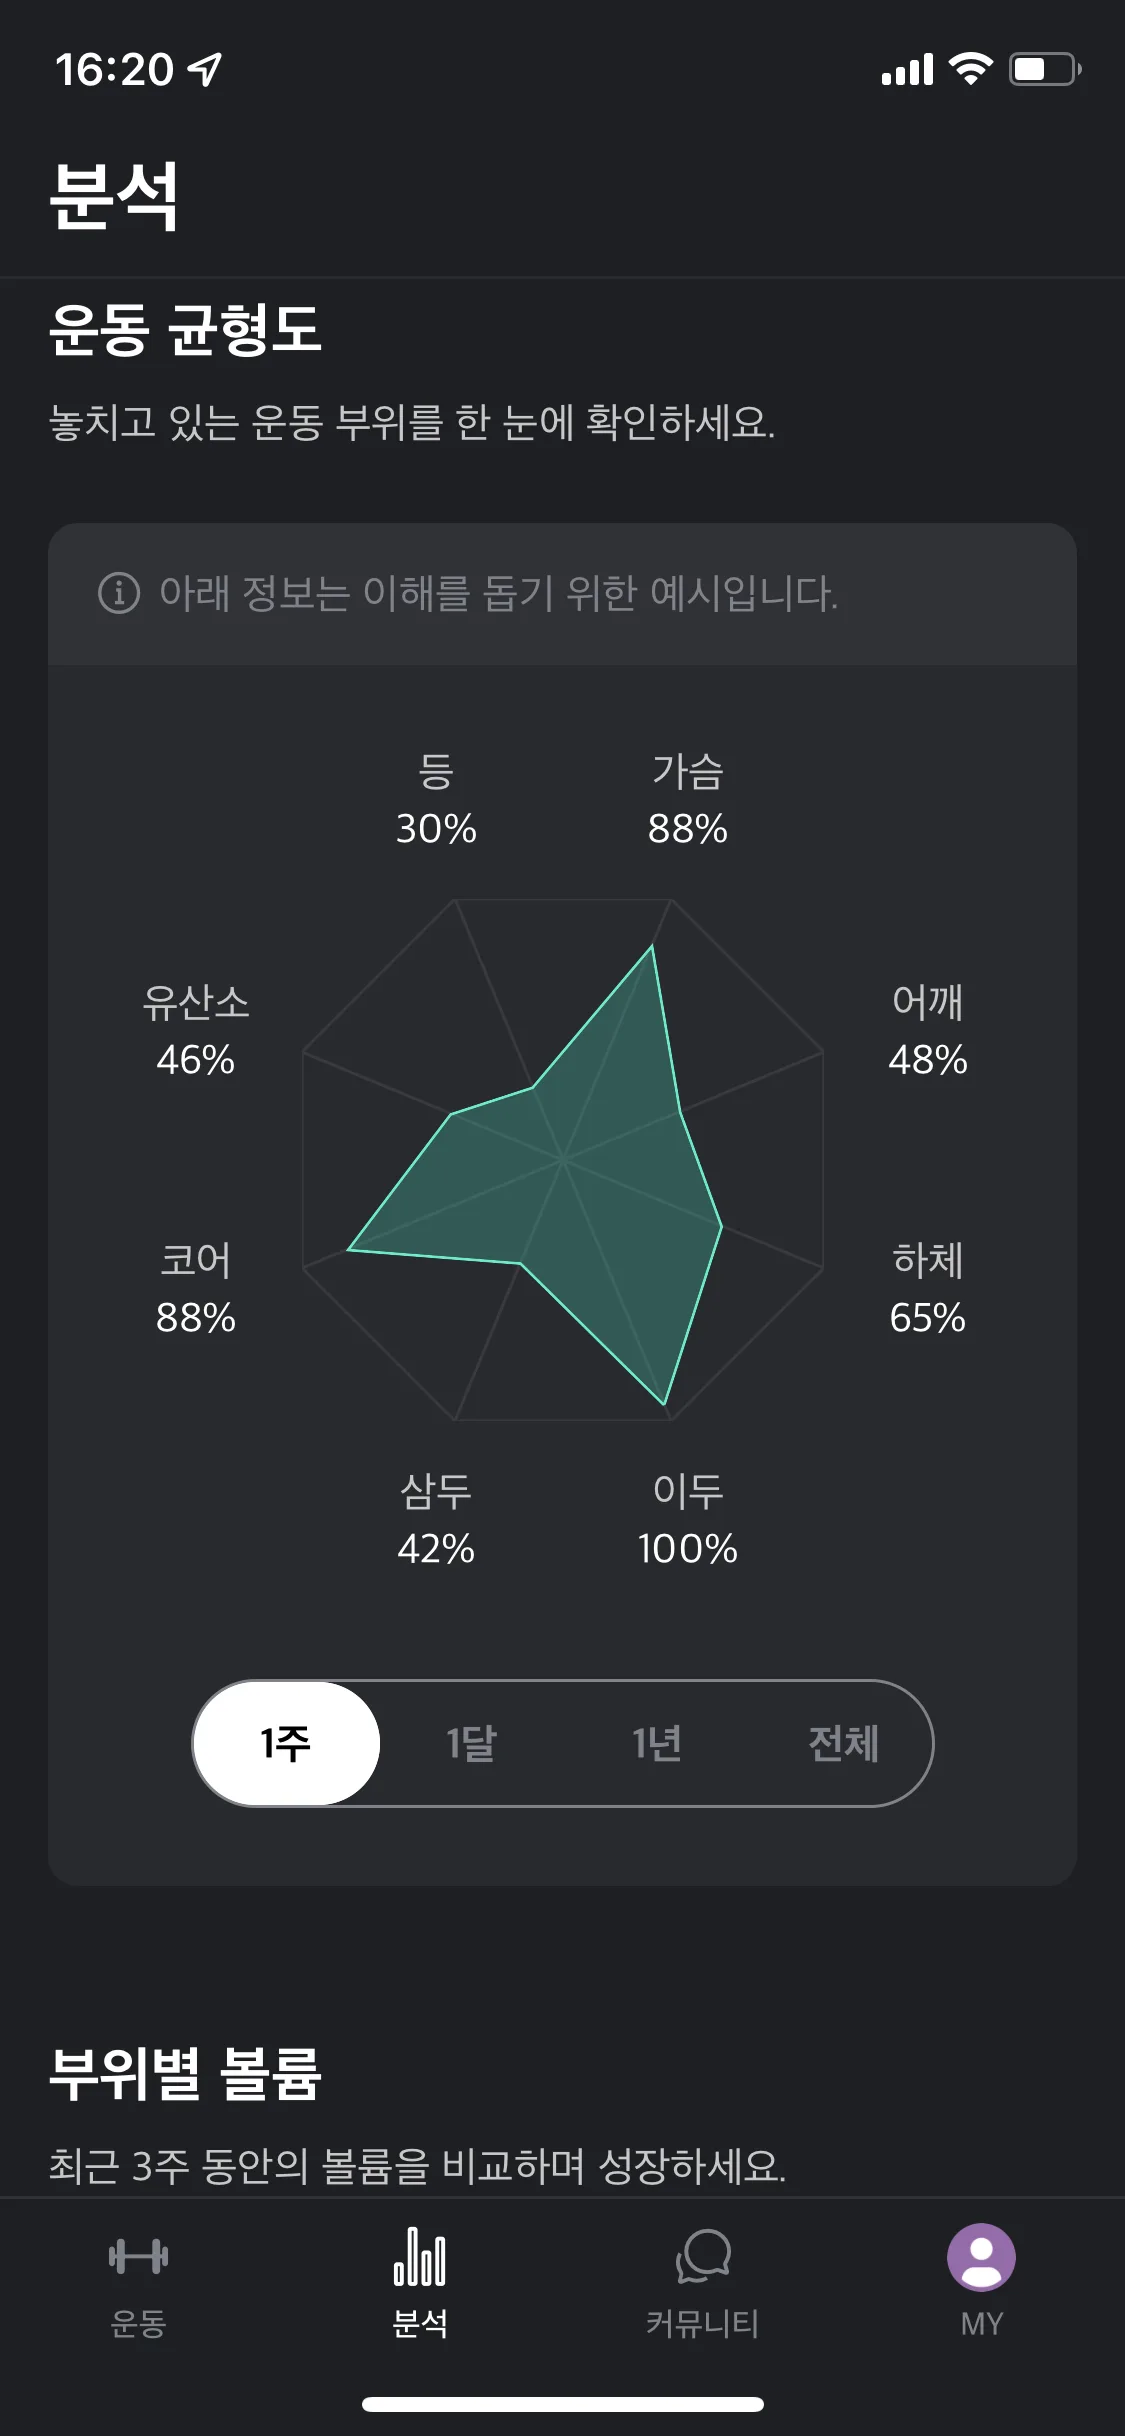The image size is (1125, 2436).
Task: Tap the Wi-Fi status icon
Action: tap(969, 69)
